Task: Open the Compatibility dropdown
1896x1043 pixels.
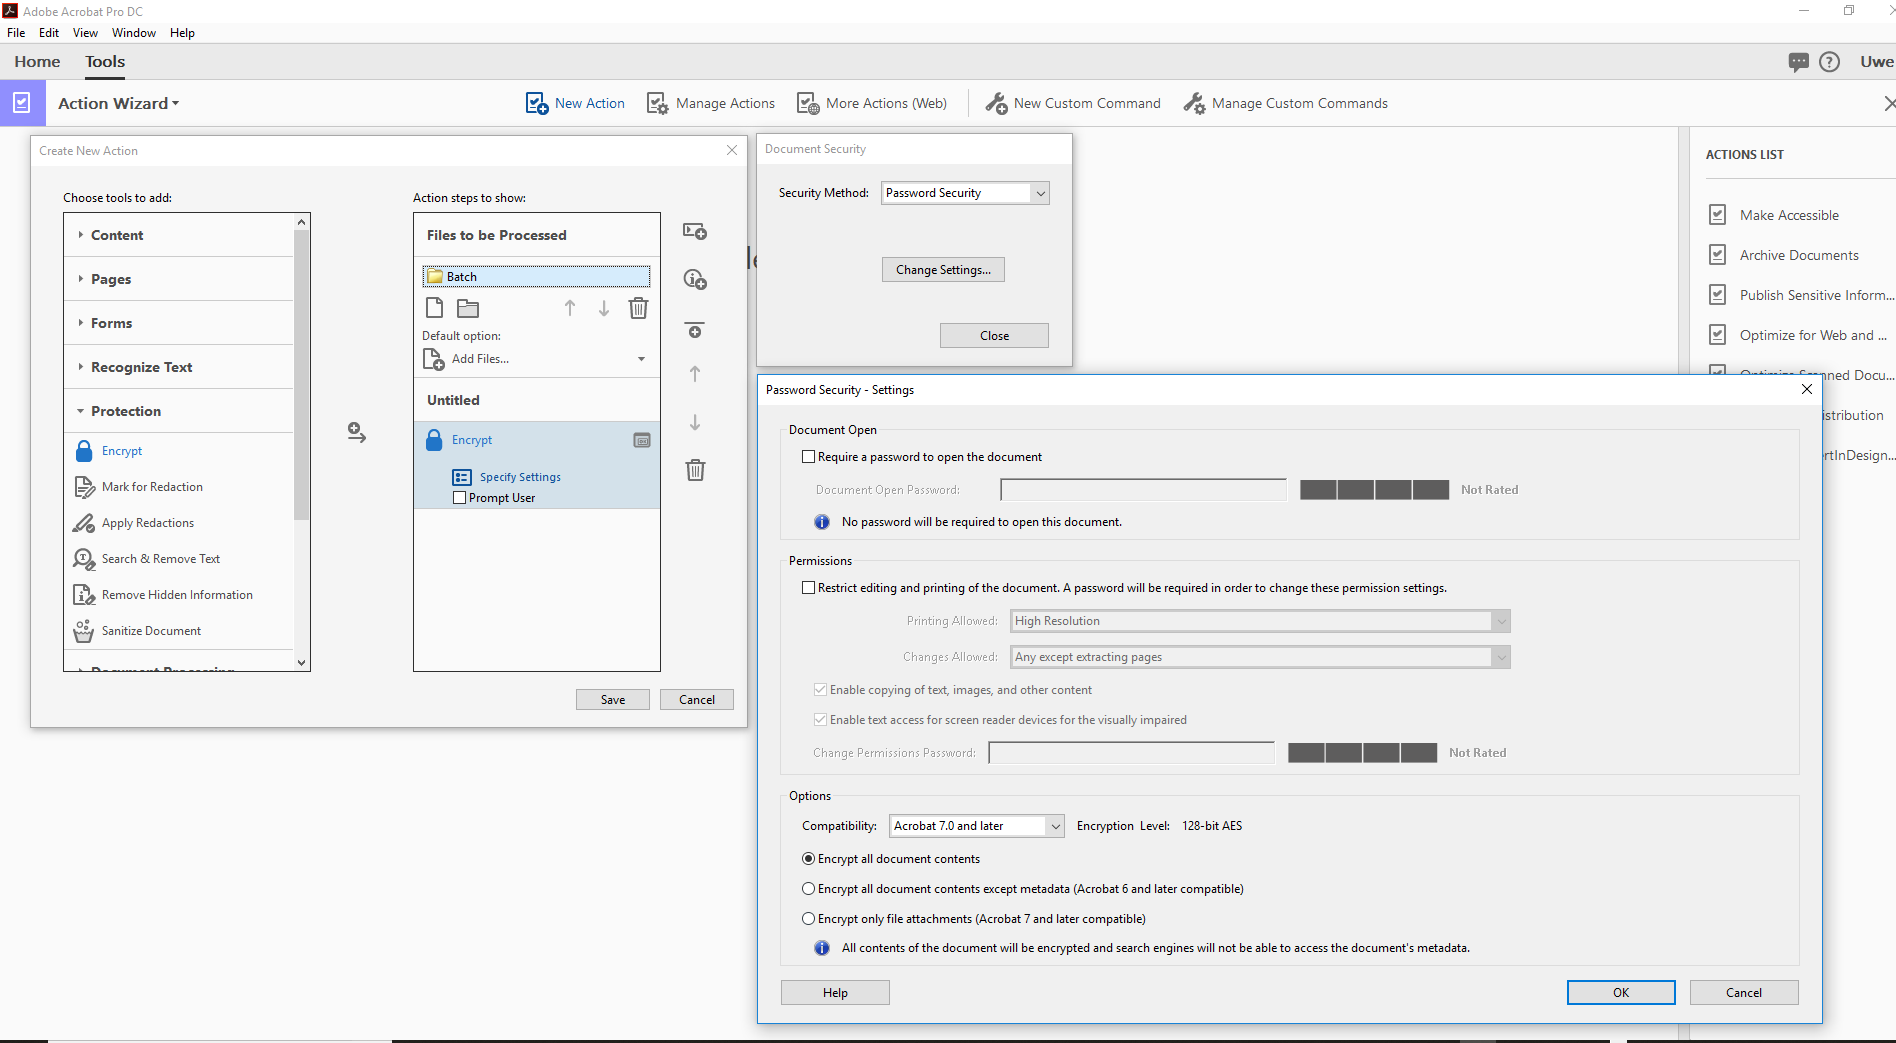Action: (x=976, y=826)
